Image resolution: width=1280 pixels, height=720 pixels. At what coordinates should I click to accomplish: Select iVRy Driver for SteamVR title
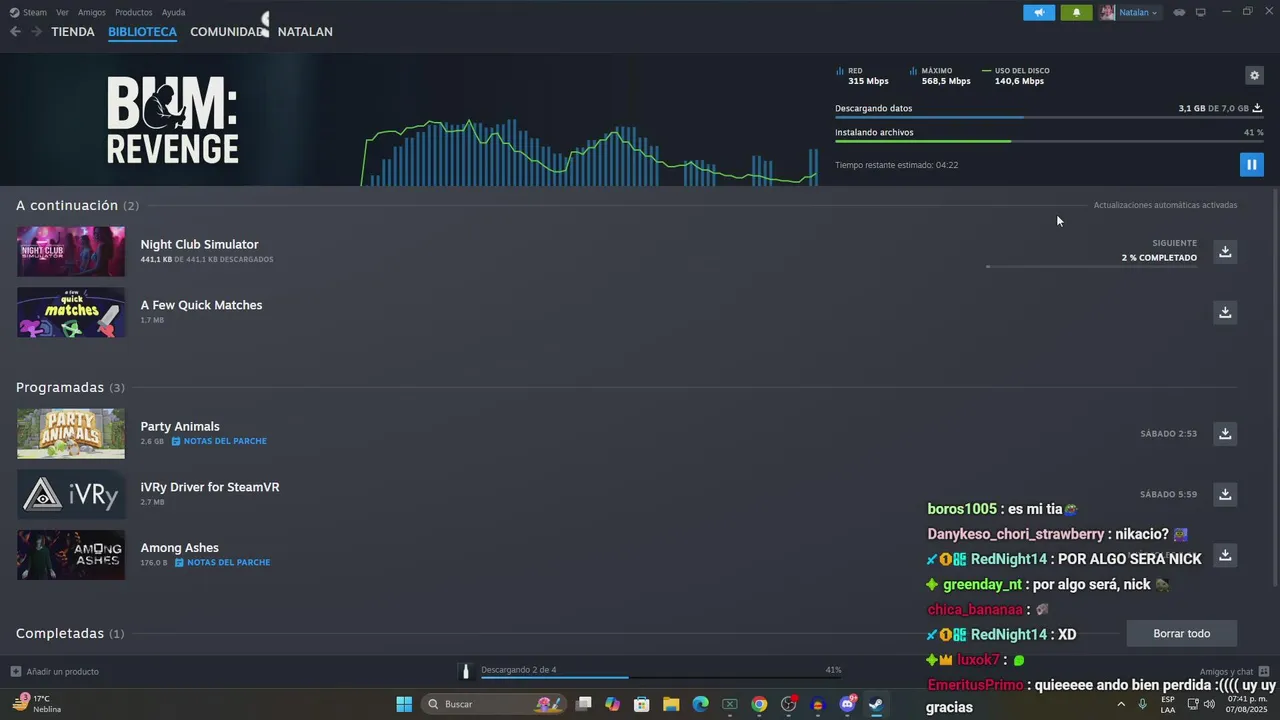(x=210, y=487)
